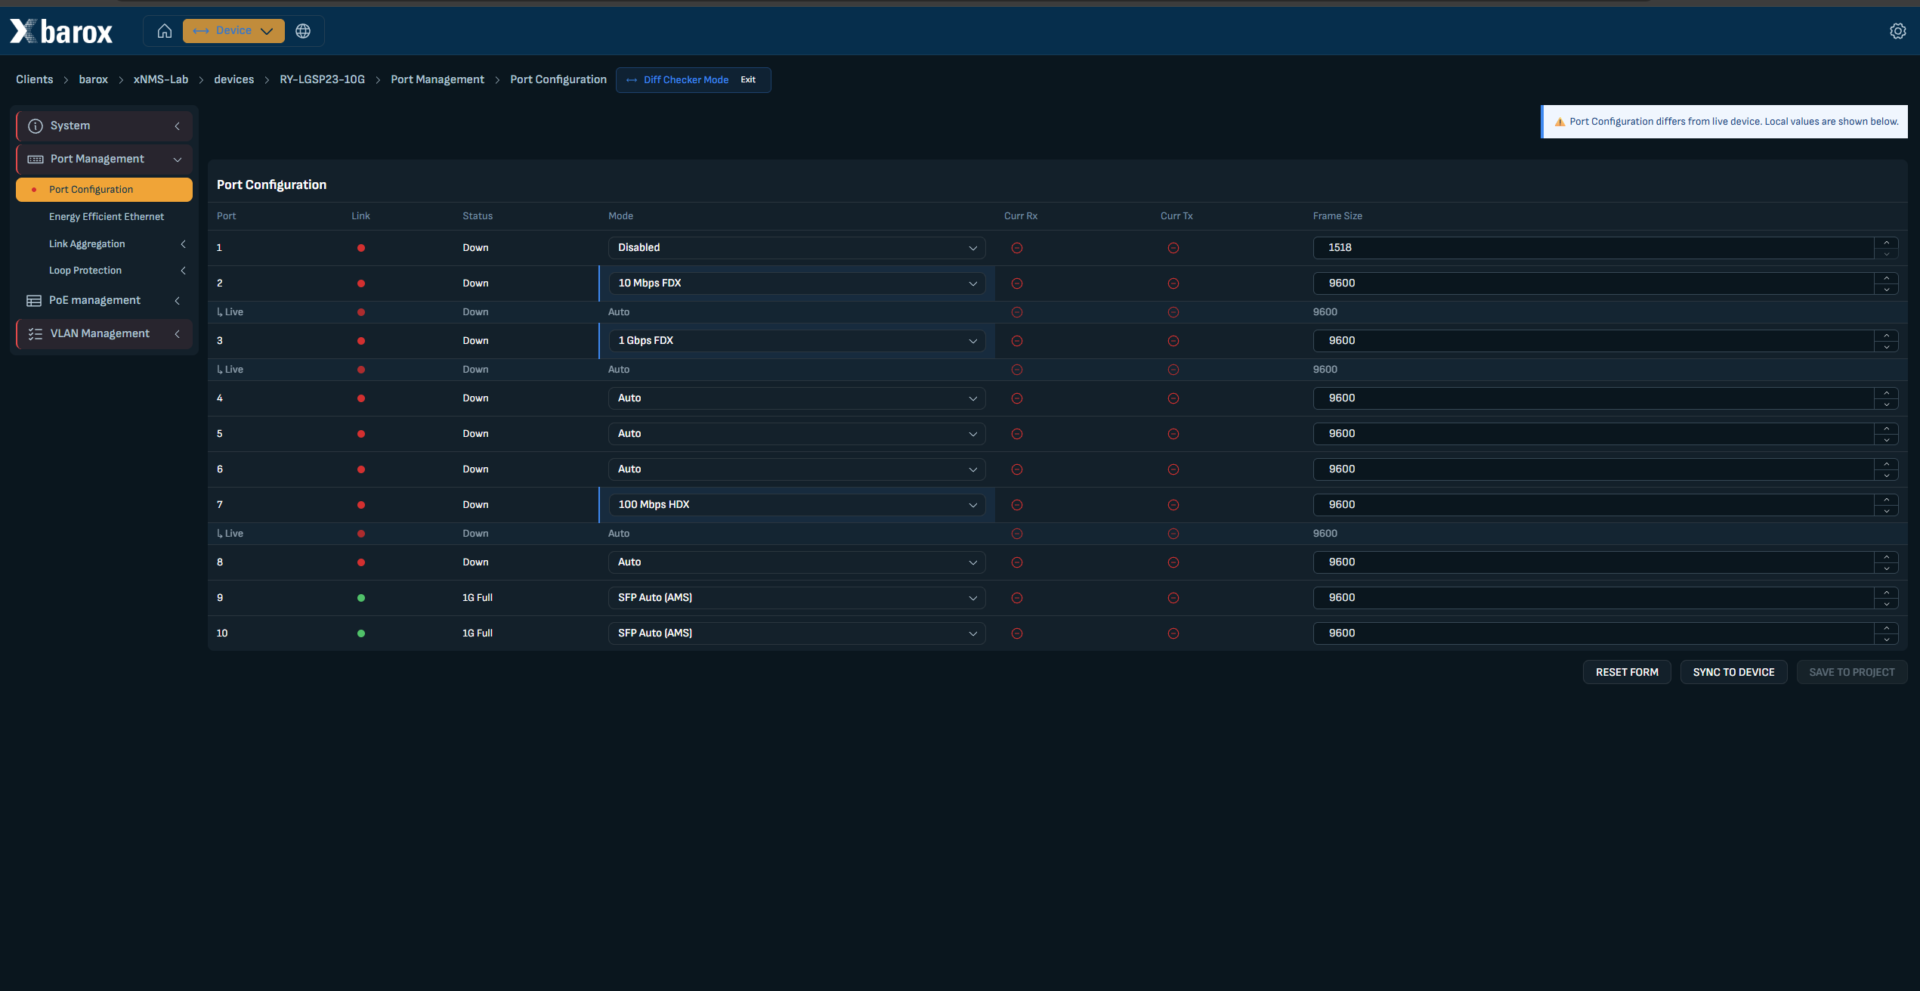Click the VLAN Management list icon
The width and height of the screenshot is (1920, 991).
(36, 334)
